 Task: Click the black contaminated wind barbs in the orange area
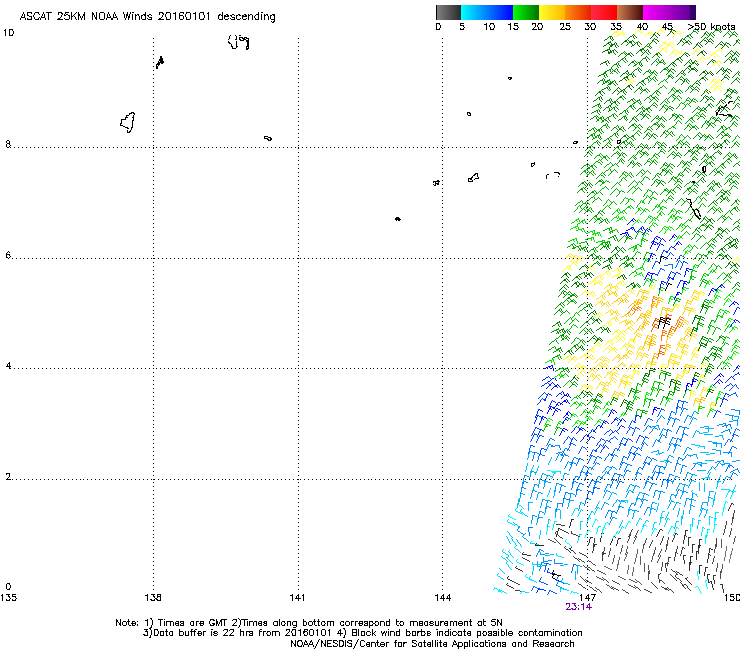(x=664, y=322)
